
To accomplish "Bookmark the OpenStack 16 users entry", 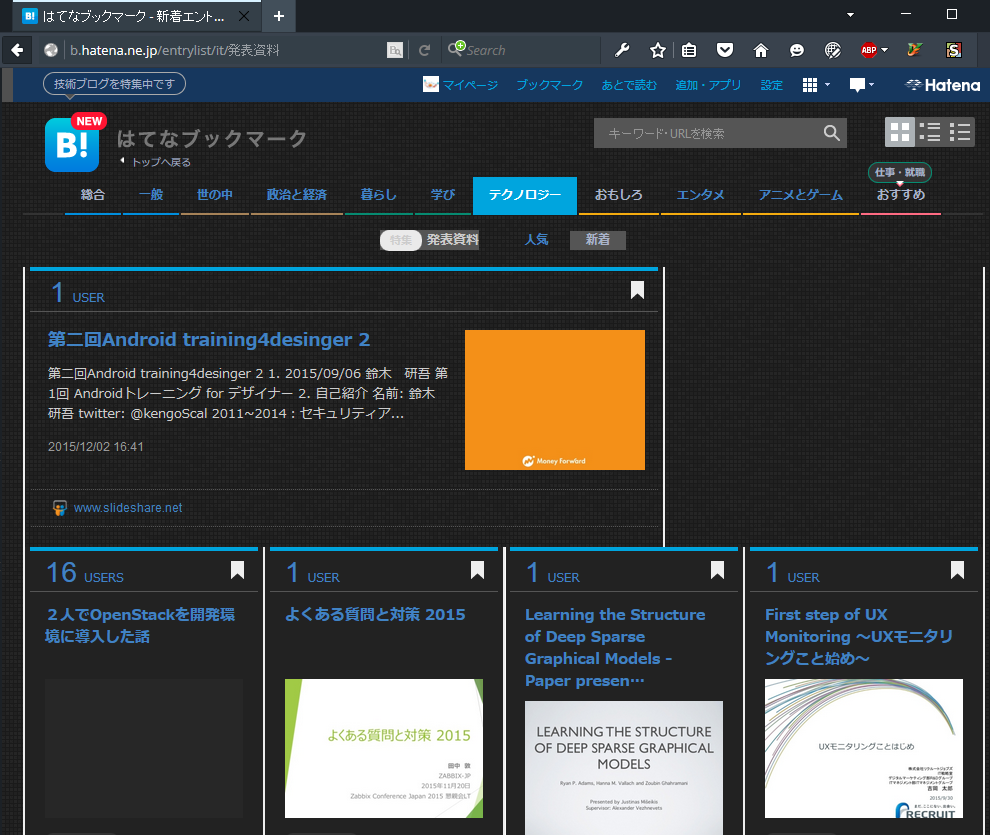I will click(237, 570).
